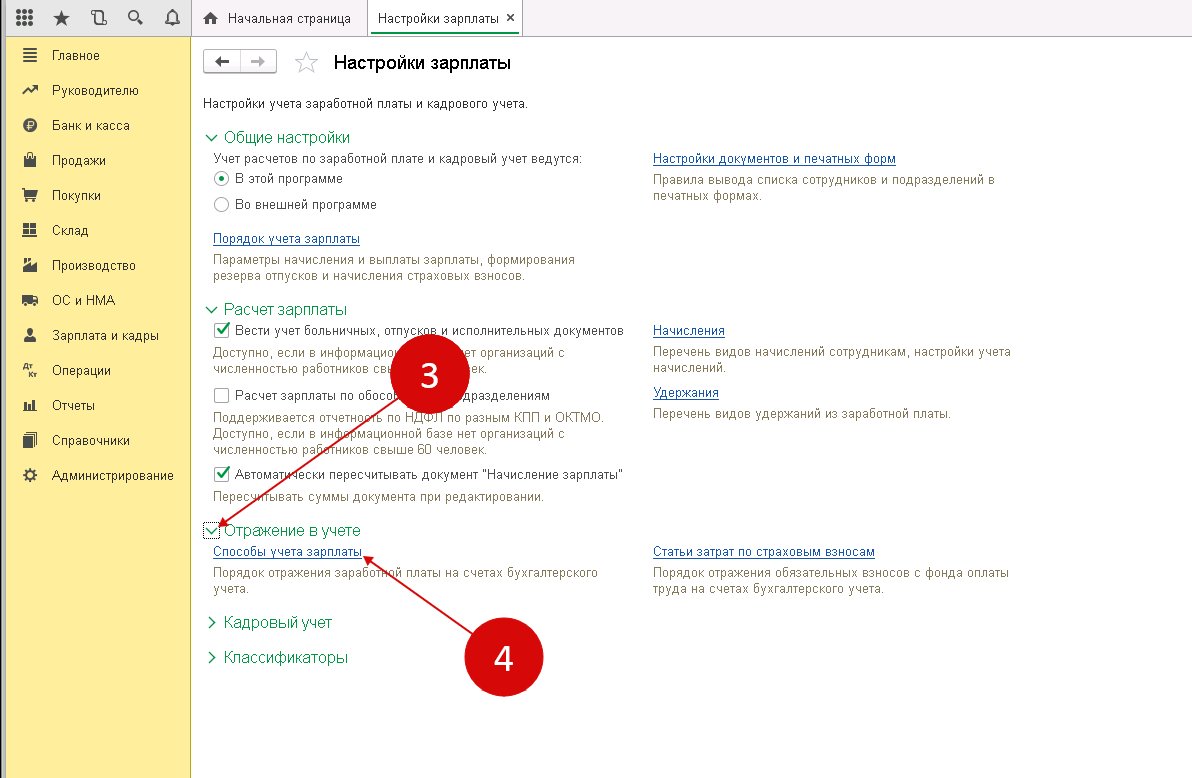Click the forward arrow navigation button

point(257,62)
